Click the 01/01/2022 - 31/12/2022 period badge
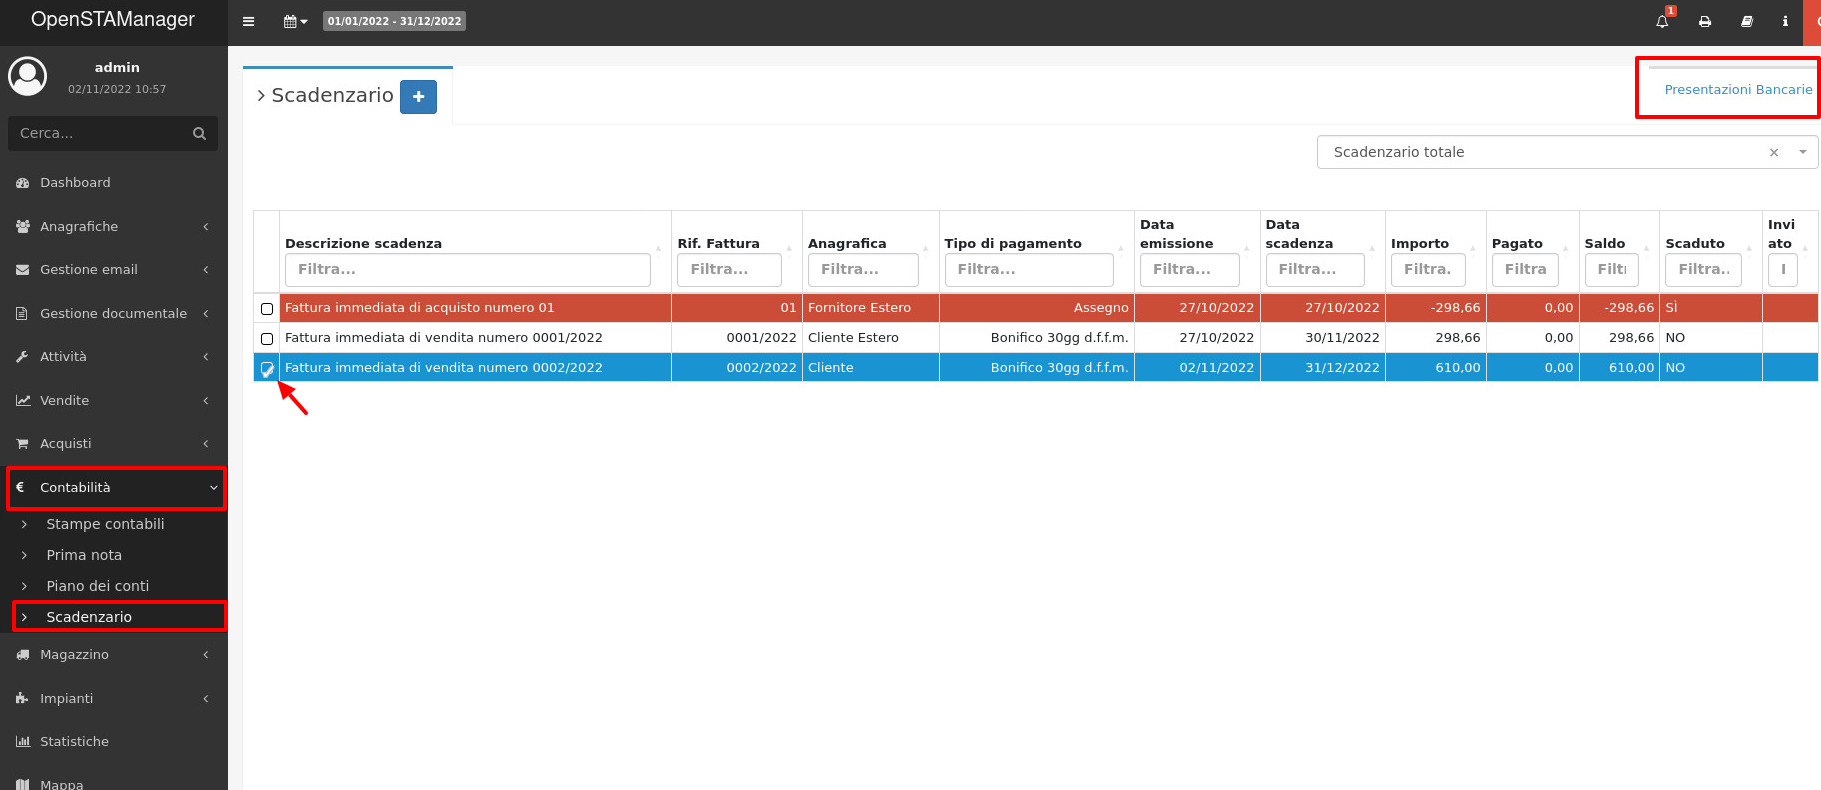 coord(394,21)
